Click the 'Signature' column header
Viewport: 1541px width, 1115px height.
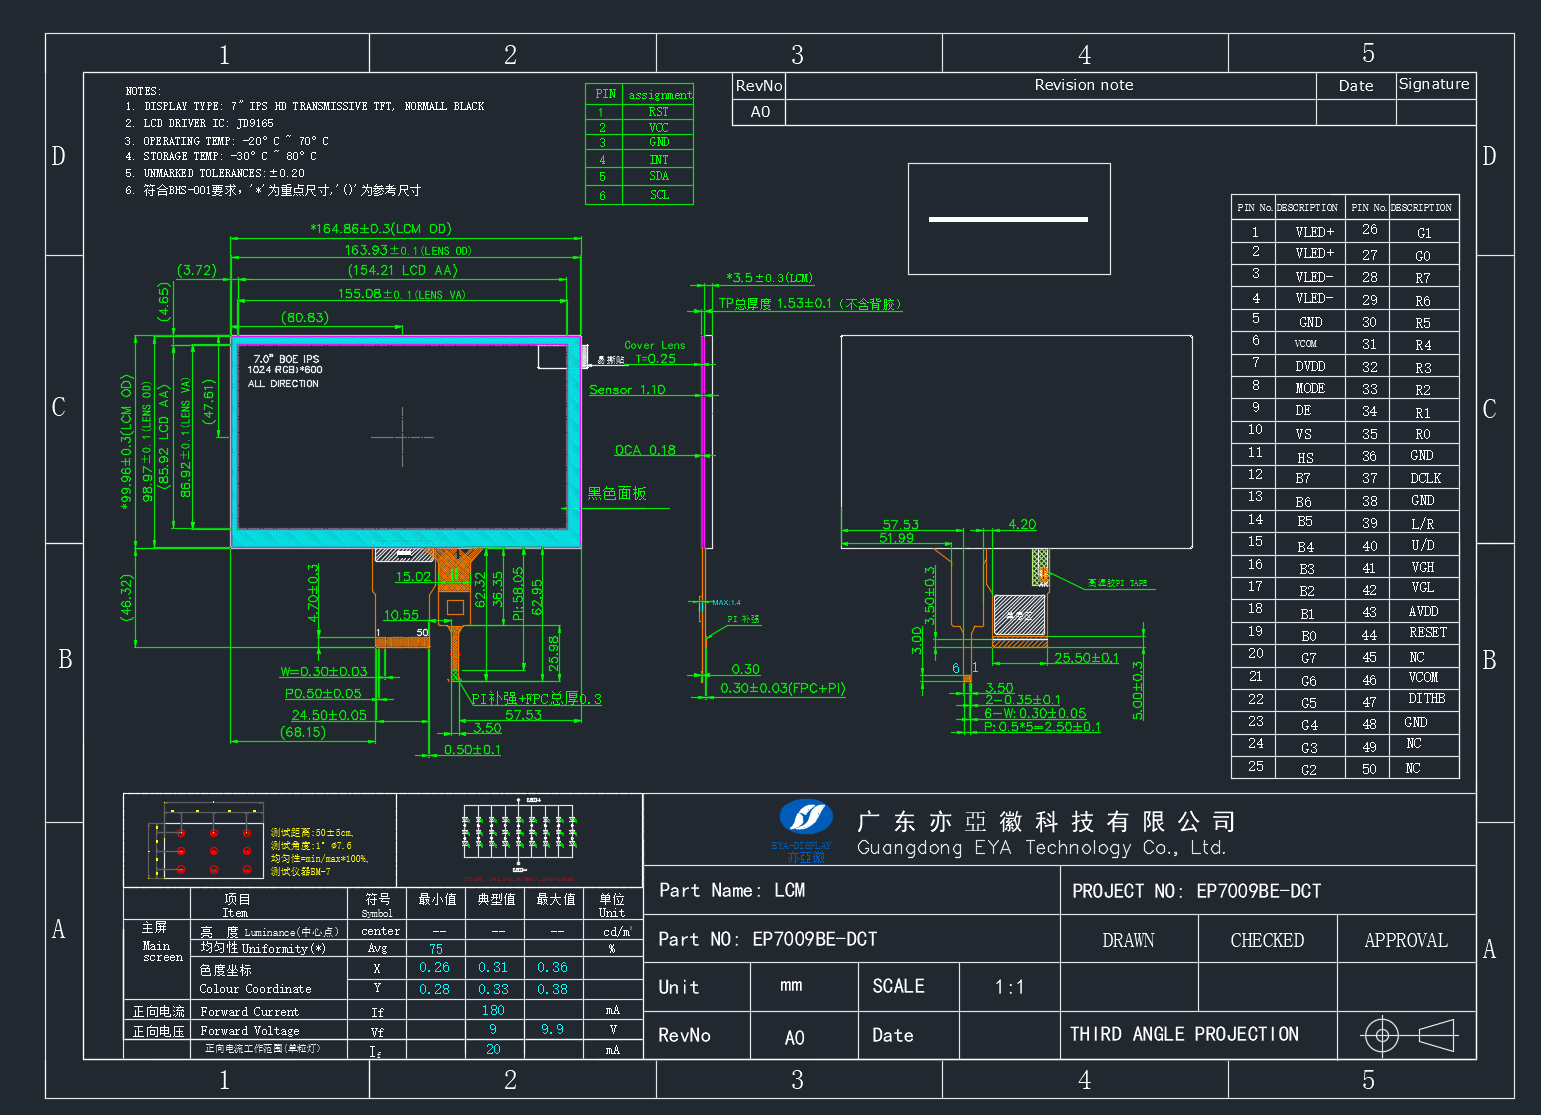click(x=1434, y=85)
